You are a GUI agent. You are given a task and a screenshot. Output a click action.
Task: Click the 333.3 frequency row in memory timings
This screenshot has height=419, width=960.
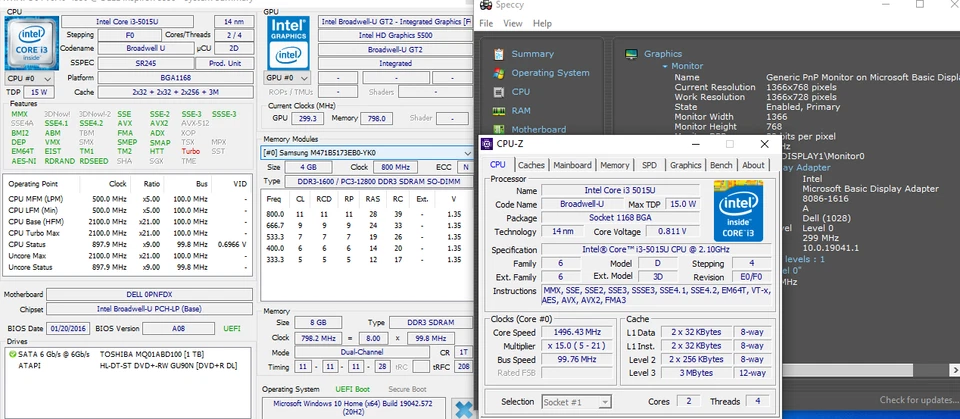pos(367,260)
